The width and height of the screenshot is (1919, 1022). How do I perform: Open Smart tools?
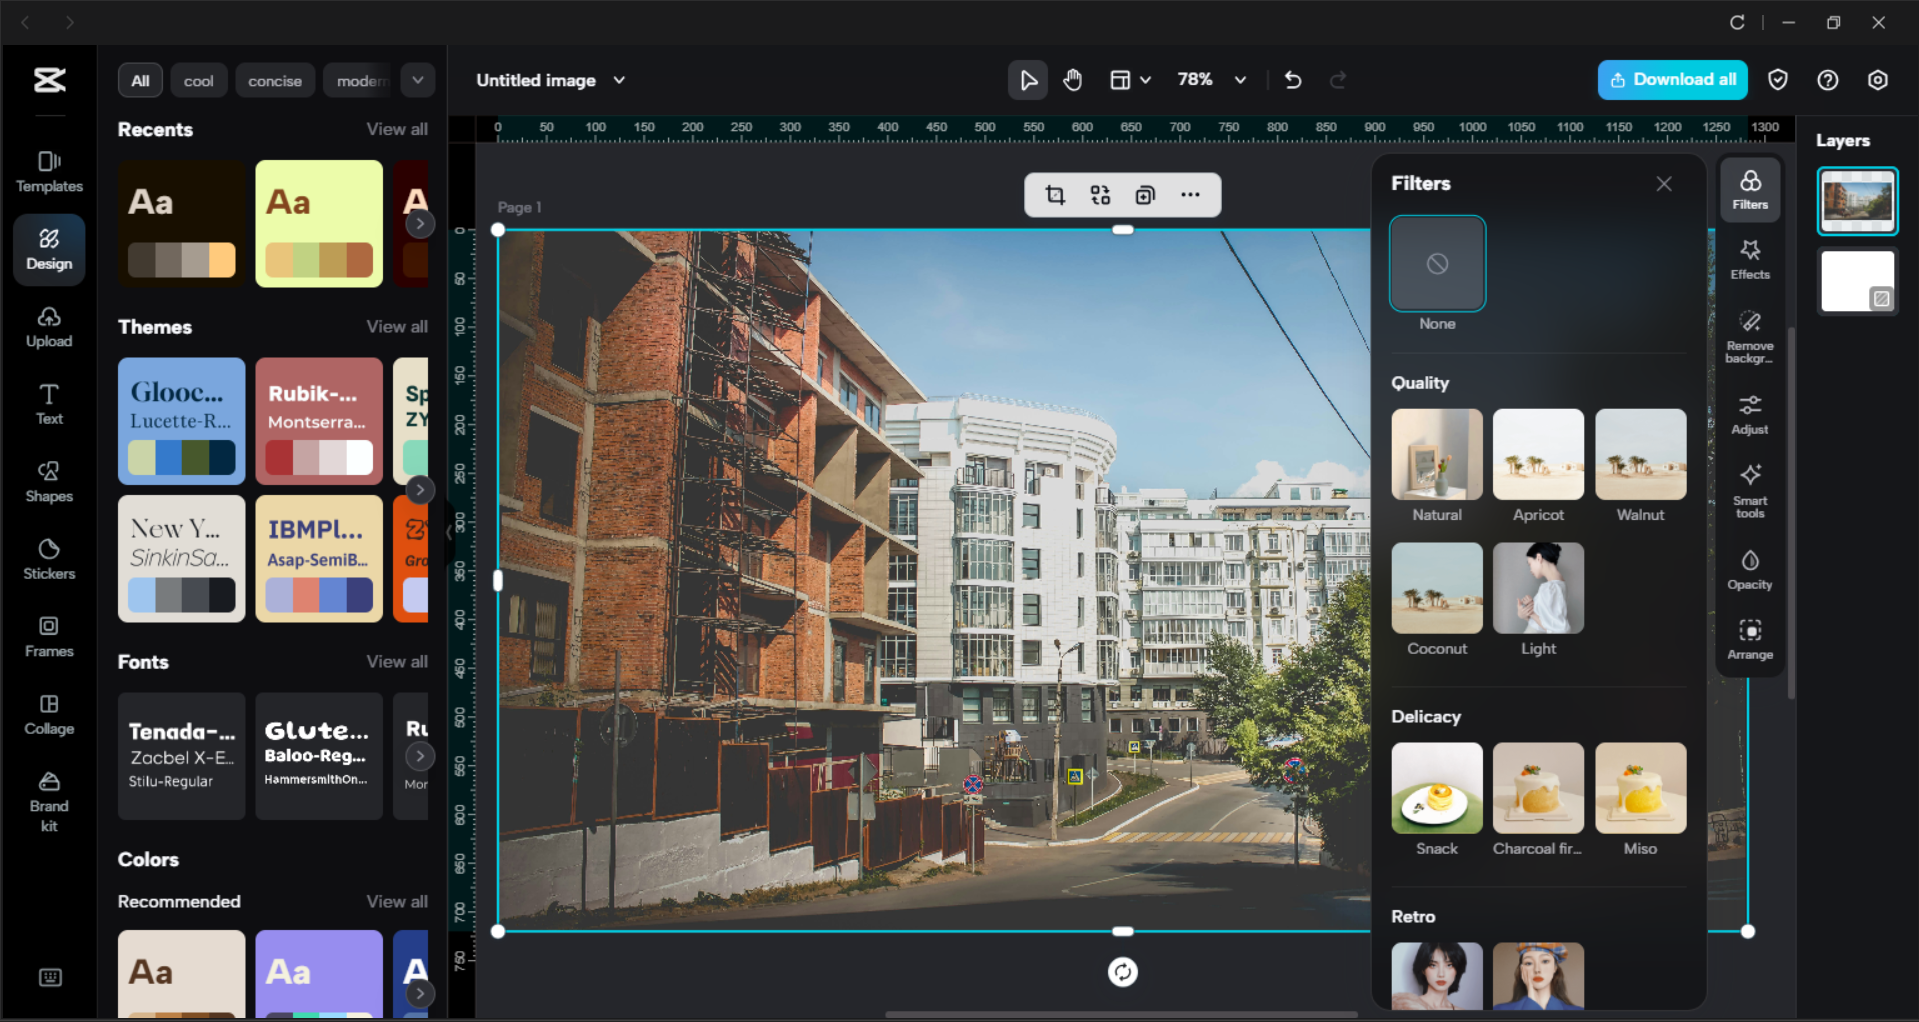tap(1749, 490)
